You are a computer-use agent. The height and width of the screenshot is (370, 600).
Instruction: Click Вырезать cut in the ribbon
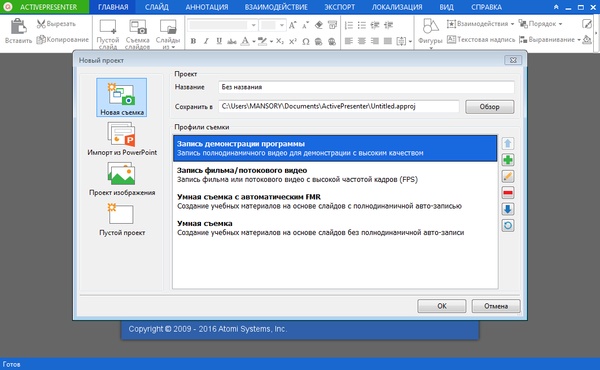tap(56, 24)
